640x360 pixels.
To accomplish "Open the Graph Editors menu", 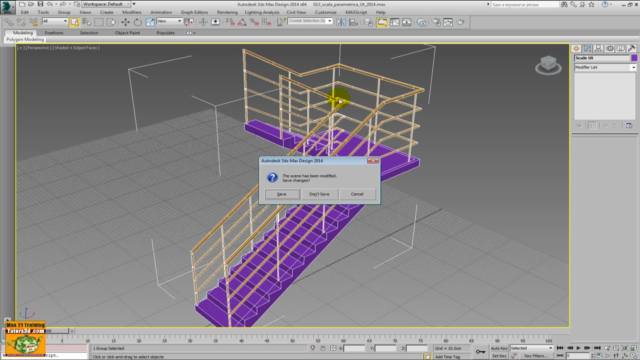I will pyautogui.click(x=194, y=12).
